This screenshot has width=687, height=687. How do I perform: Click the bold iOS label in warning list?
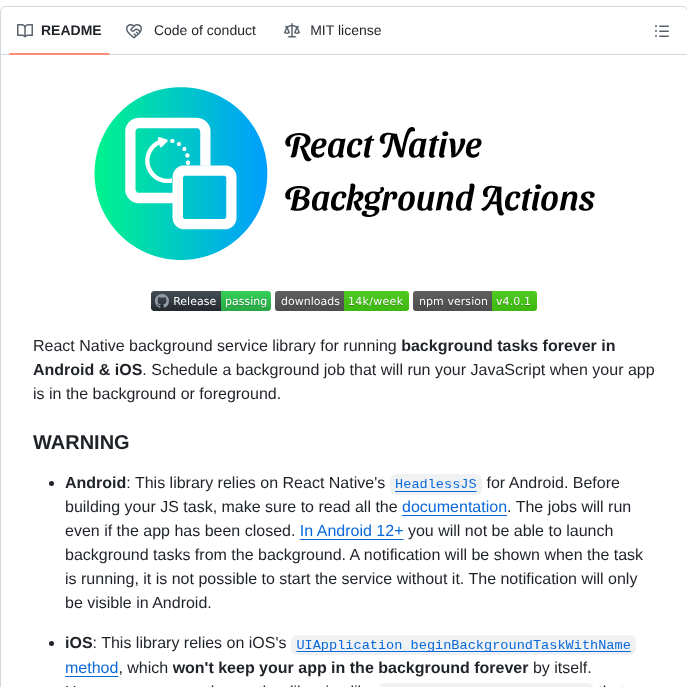pos(79,643)
